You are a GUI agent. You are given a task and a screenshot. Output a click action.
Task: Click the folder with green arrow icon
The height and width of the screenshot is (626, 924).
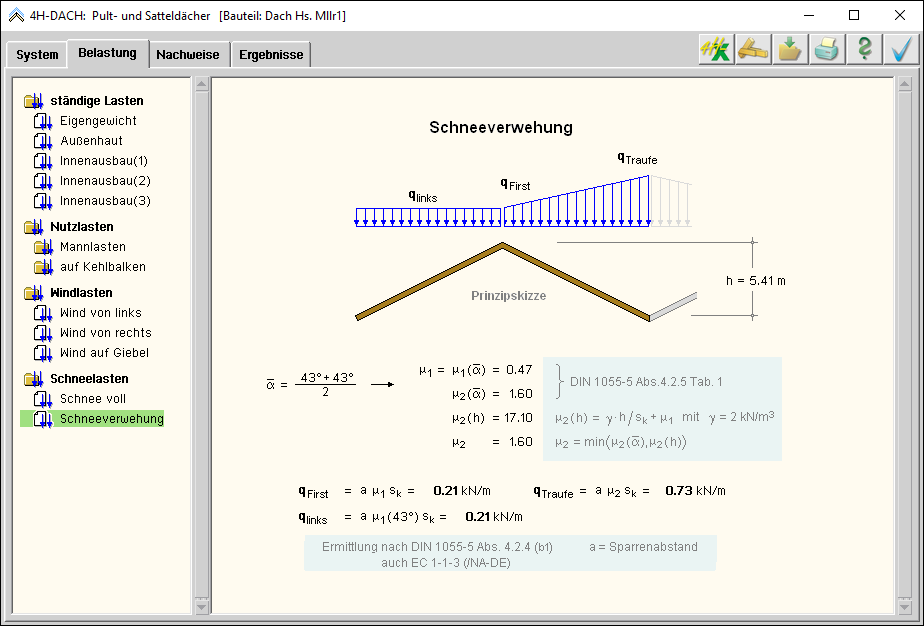click(790, 50)
